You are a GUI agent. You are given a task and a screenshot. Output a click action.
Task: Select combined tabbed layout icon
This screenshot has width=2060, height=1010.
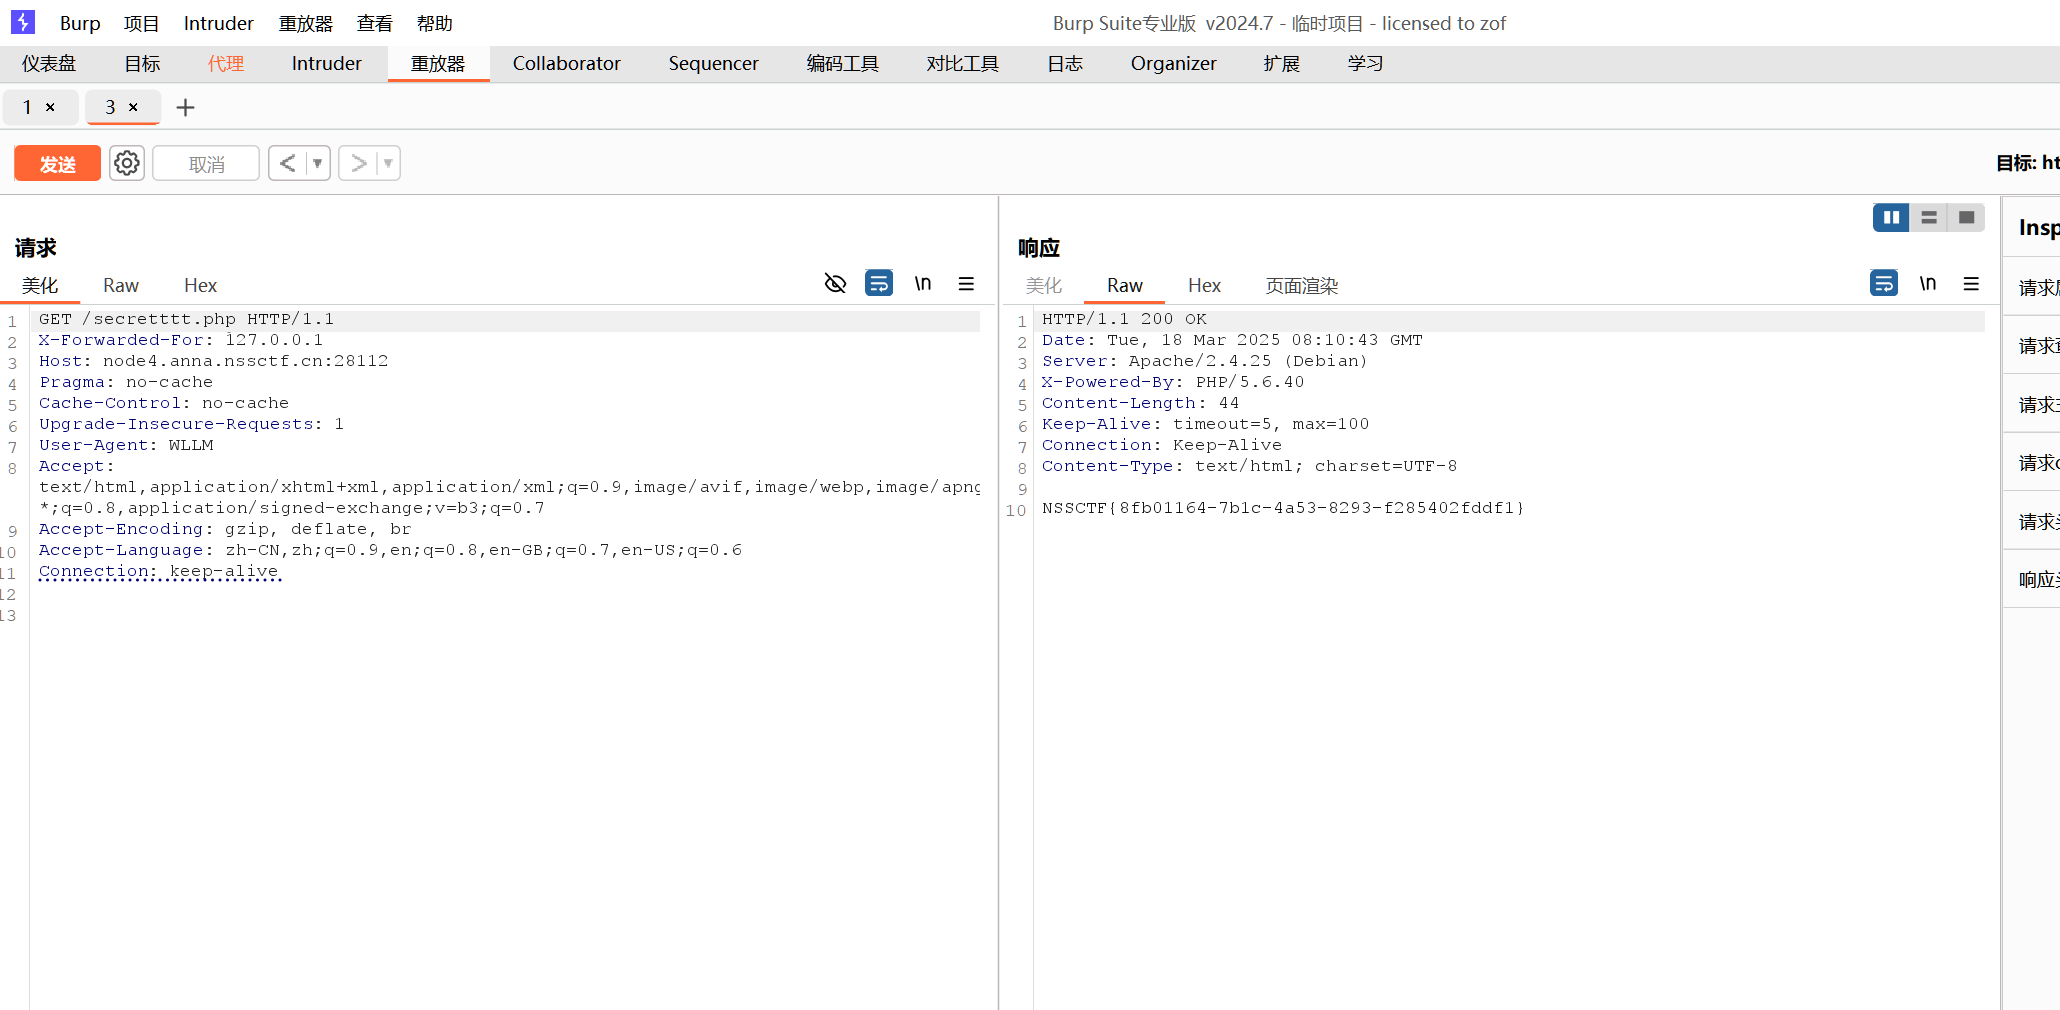click(1966, 217)
